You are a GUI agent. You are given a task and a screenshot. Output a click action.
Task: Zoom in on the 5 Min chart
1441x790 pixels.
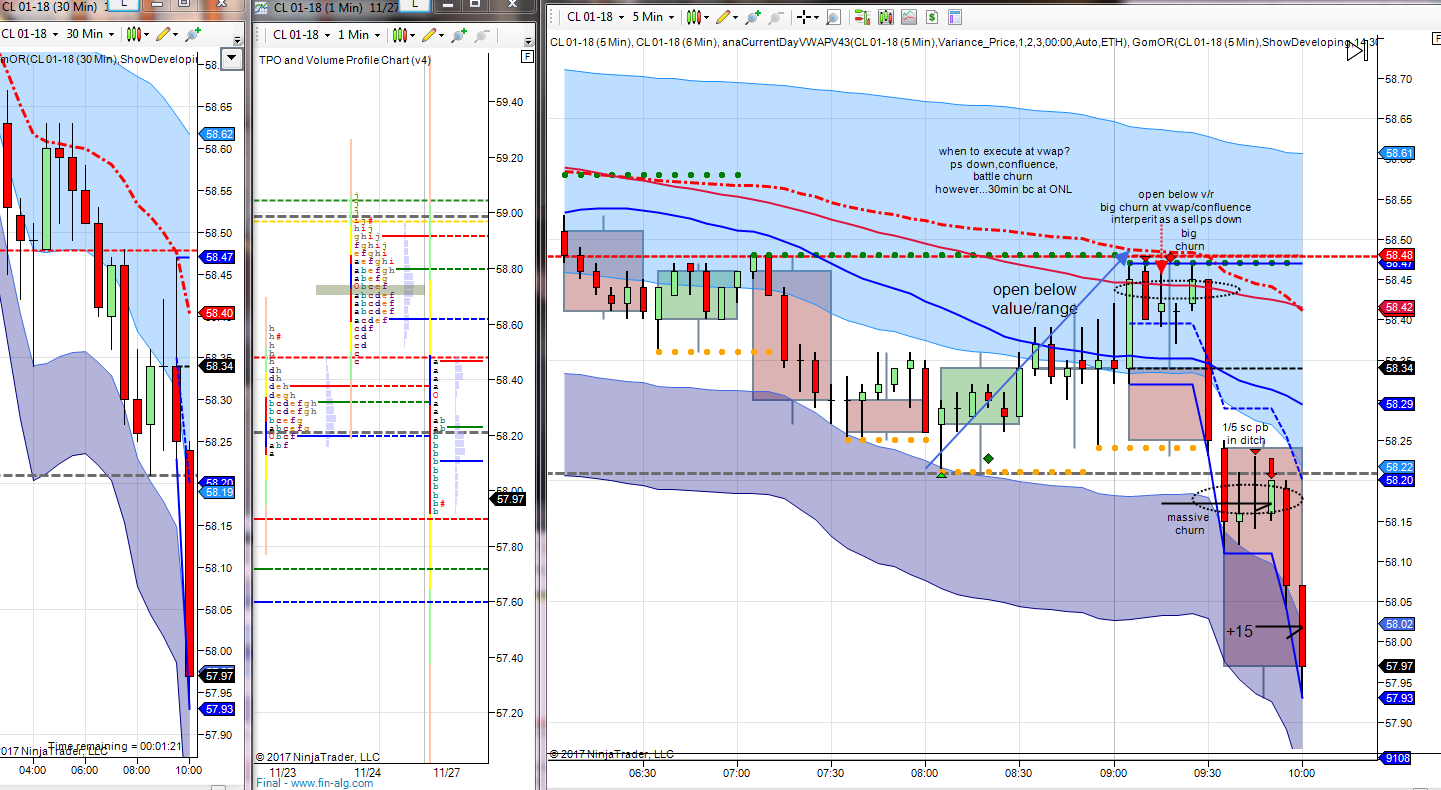tap(754, 17)
